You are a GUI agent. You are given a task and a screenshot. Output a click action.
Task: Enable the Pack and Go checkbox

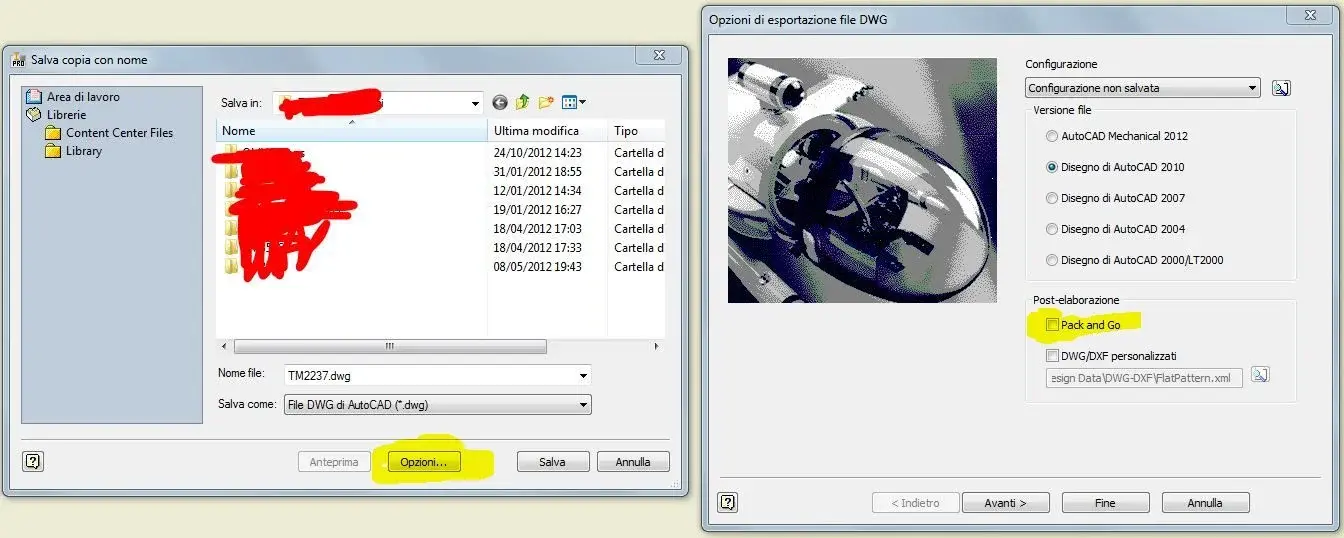point(1052,325)
